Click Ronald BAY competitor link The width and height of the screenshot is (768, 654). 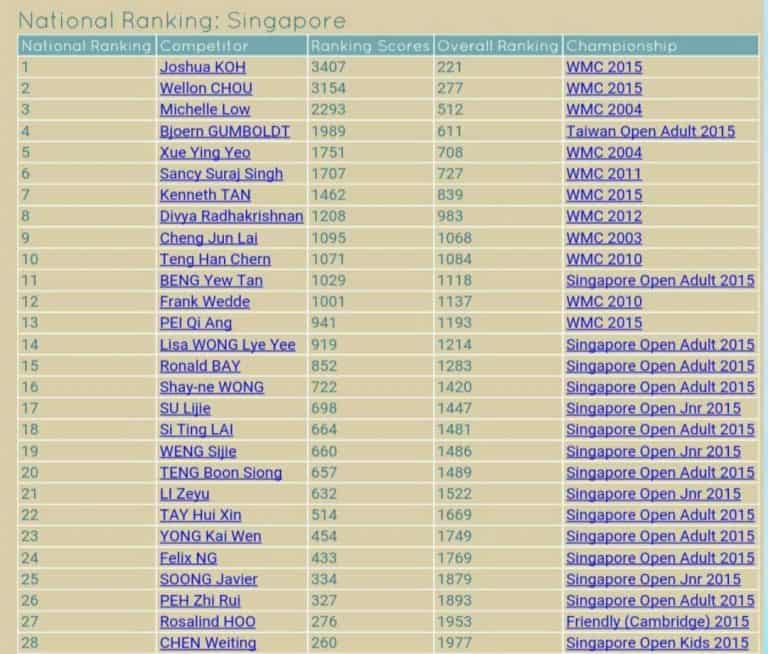(x=200, y=366)
